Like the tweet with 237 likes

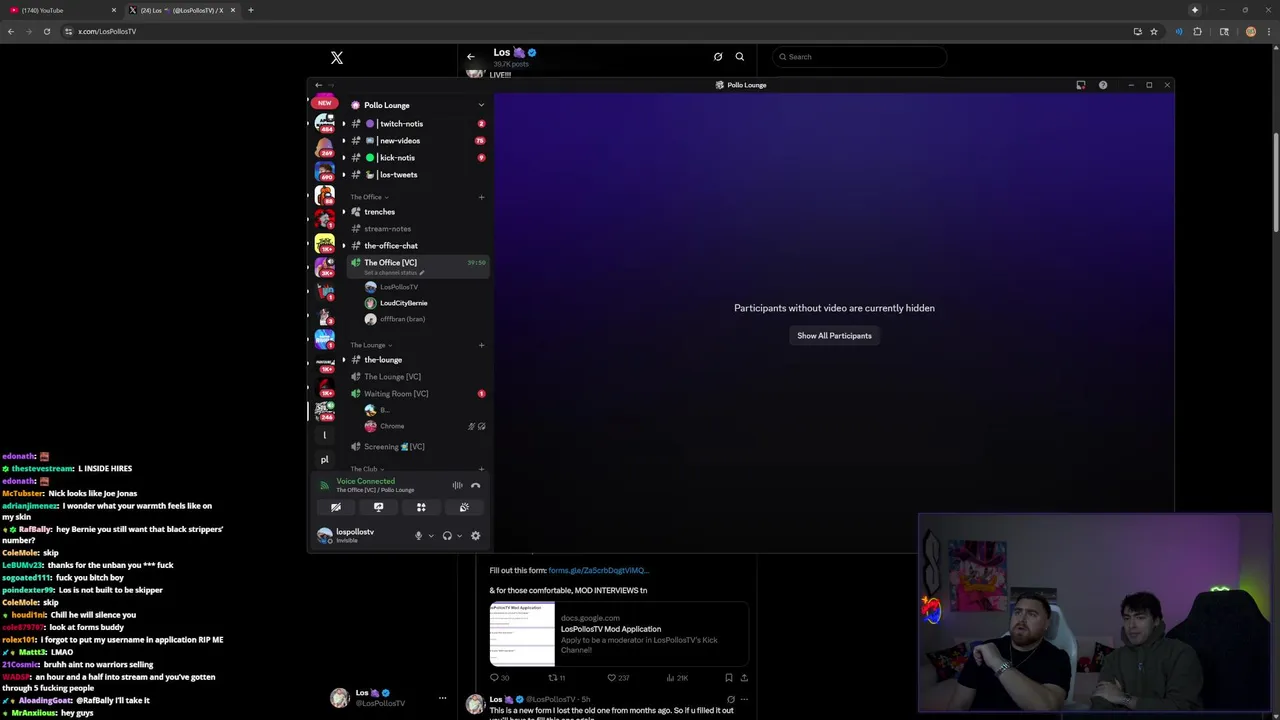618,678
